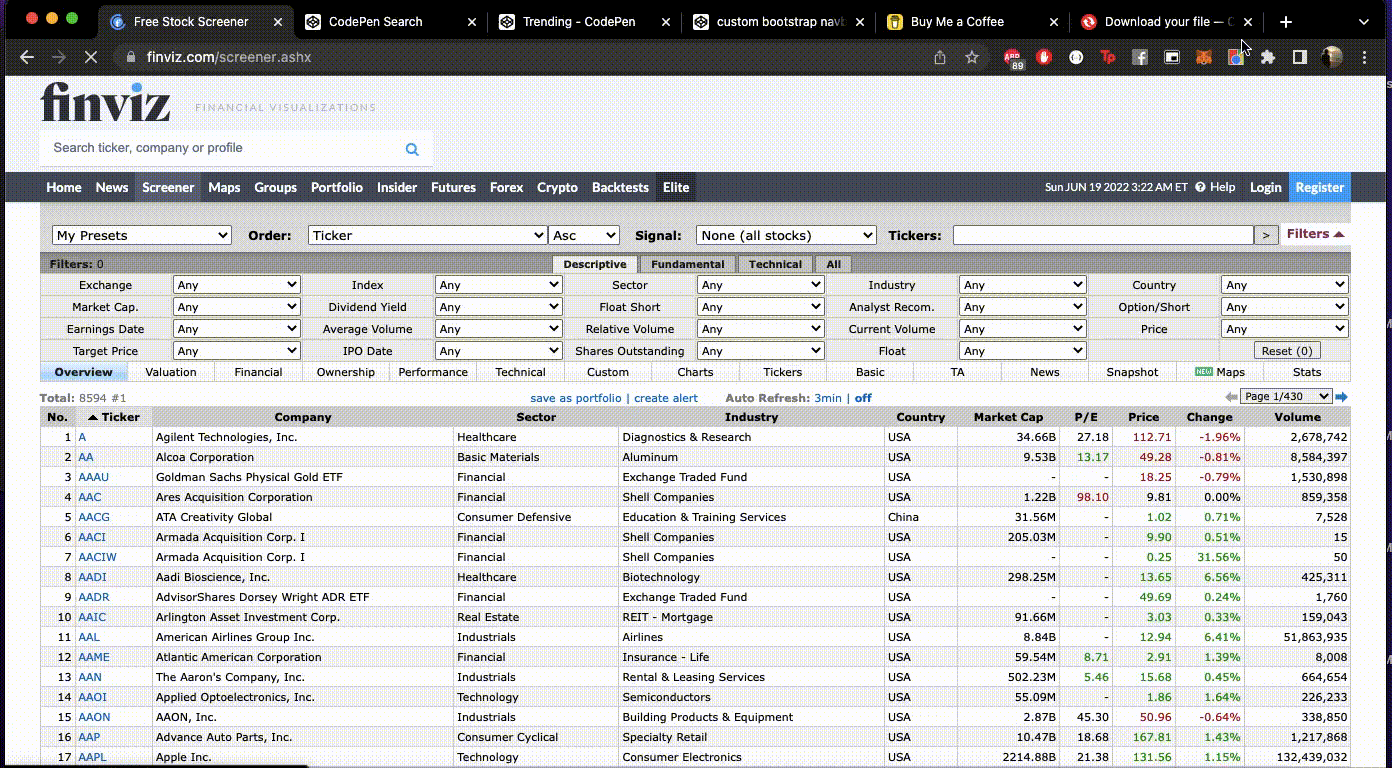Switch to the Technical filter tab
Screen dimensions: 1392x768
pos(776,264)
